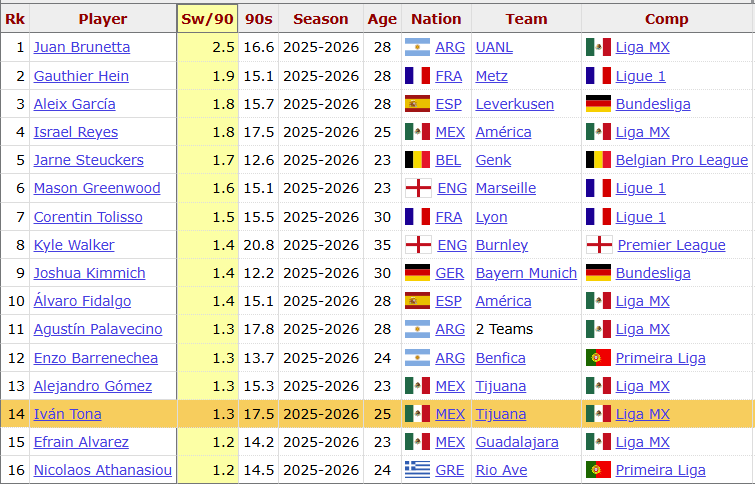Open the Belgian Pro League link
The image size is (755, 484).
681,160
